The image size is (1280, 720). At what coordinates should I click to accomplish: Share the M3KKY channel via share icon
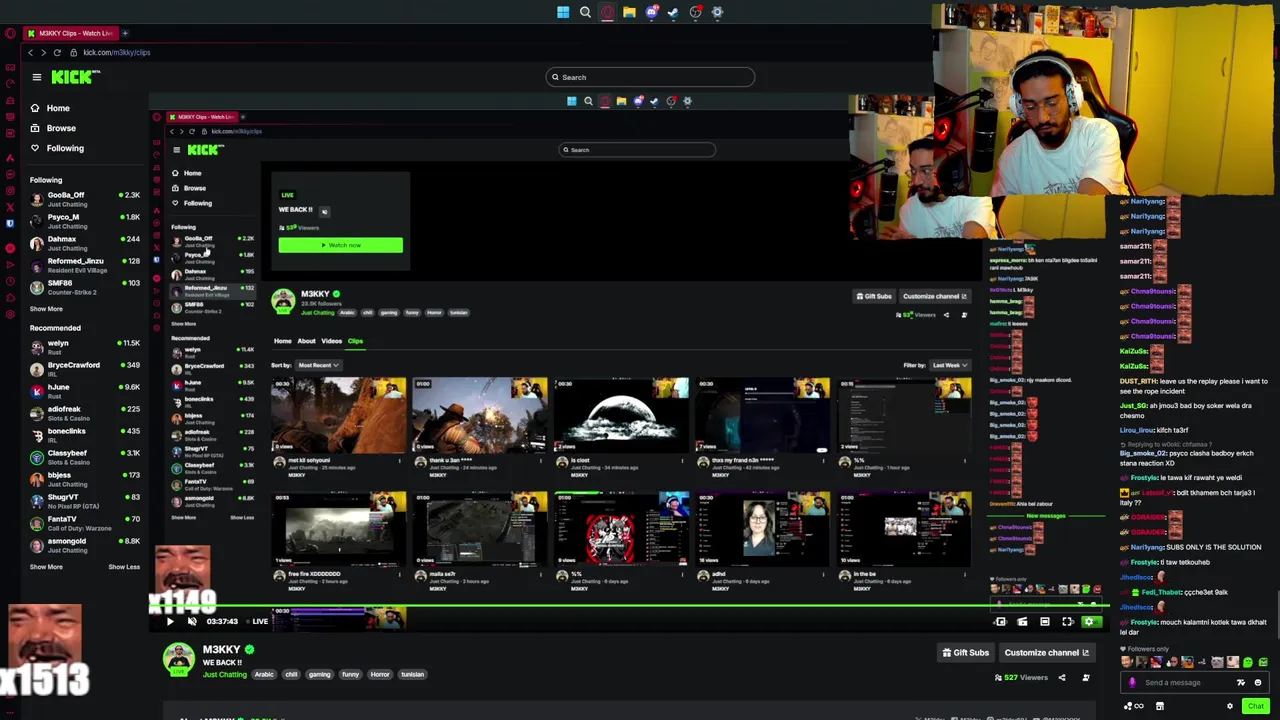coord(1062,678)
